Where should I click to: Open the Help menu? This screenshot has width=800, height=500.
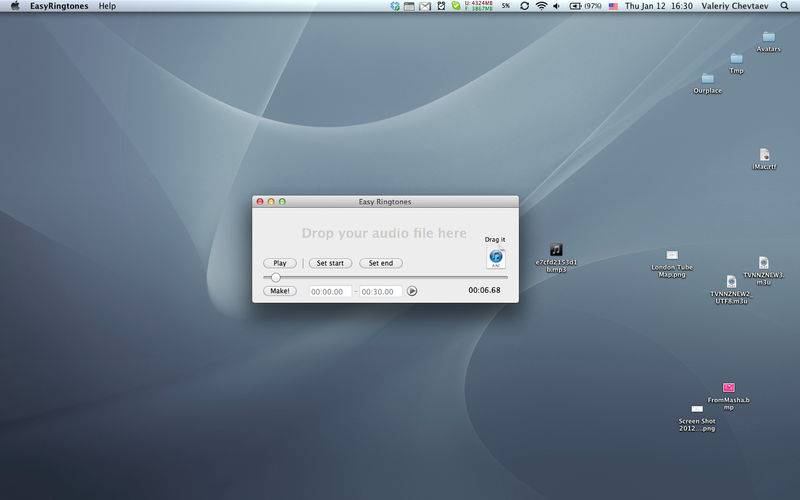click(107, 6)
